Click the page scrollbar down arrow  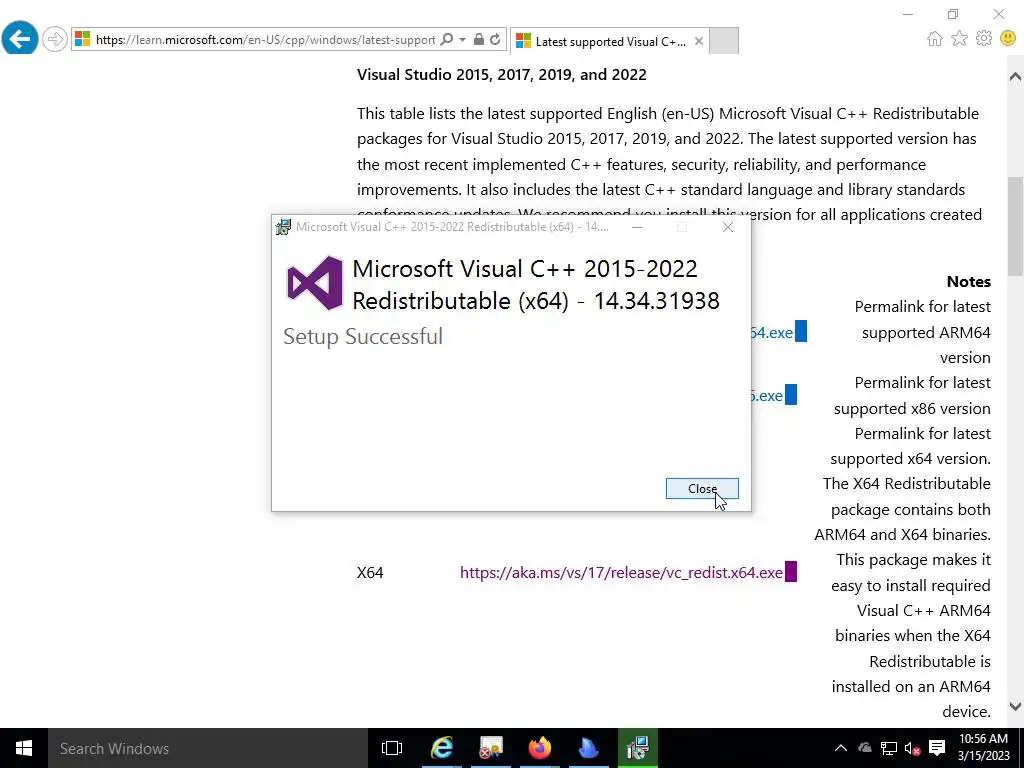coord(1015,706)
